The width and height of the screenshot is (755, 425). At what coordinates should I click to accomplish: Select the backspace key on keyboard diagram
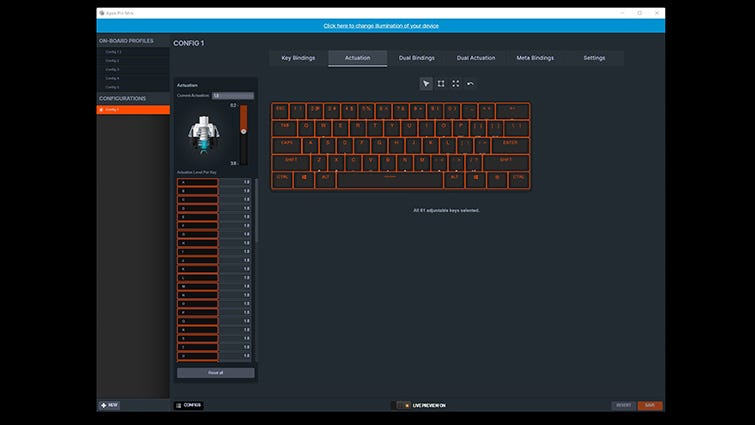[x=512, y=111]
